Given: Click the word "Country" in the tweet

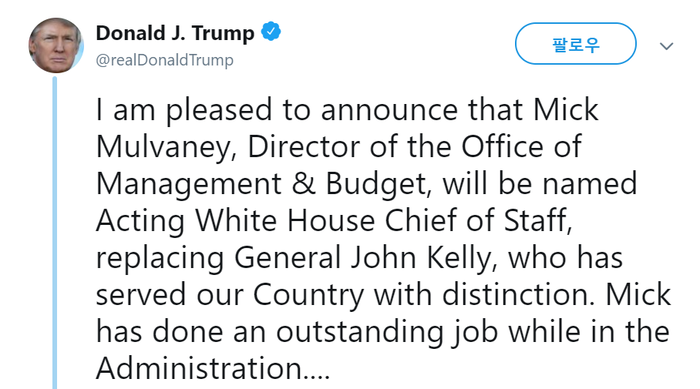Looking at the screenshot, I should coord(308,295).
